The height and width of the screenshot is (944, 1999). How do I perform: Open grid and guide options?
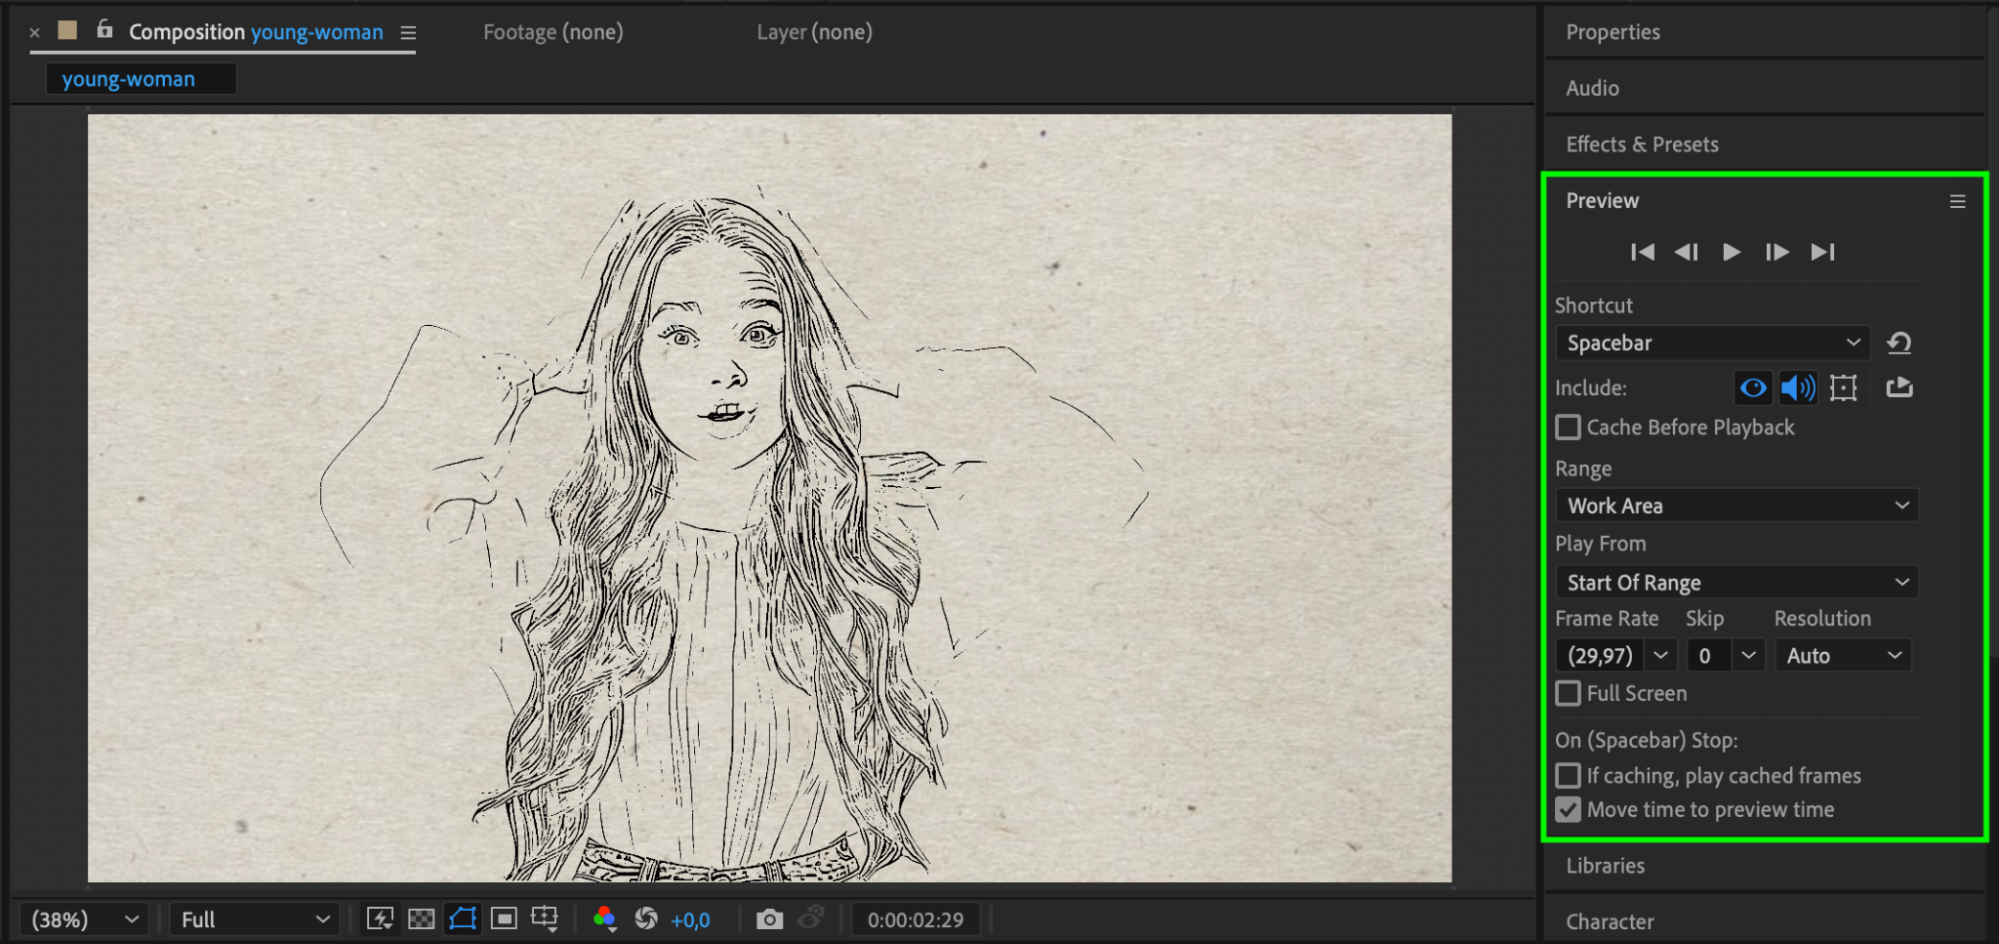click(545, 919)
